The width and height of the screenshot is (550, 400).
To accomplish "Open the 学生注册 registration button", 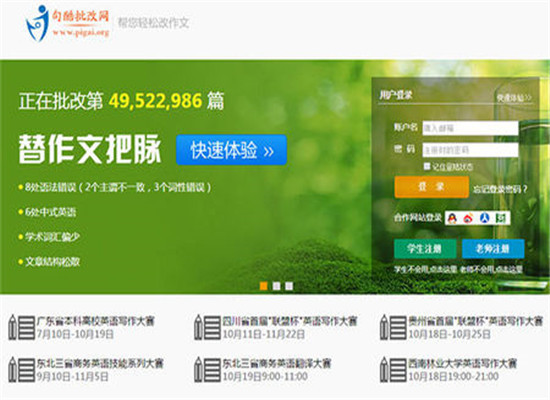I will click(425, 248).
